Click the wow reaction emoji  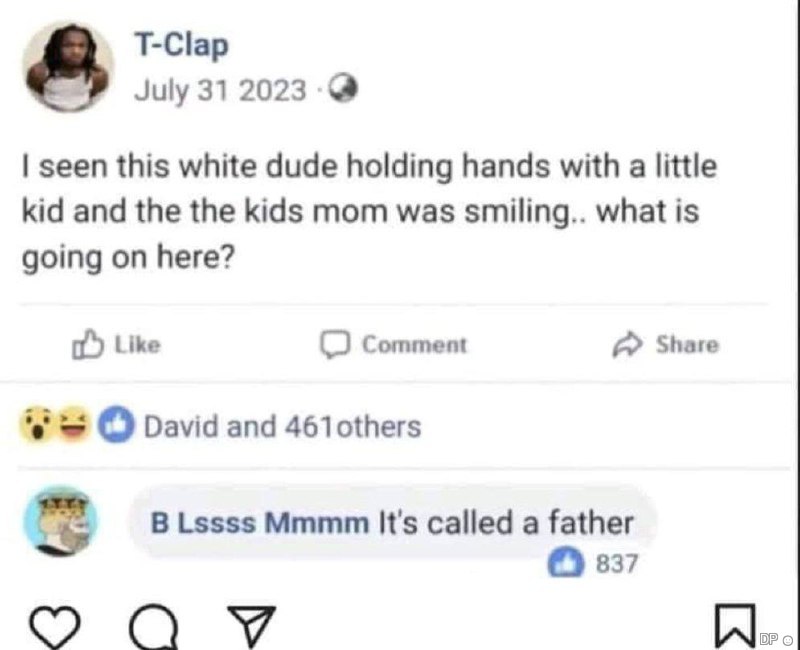tap(35, 427)
